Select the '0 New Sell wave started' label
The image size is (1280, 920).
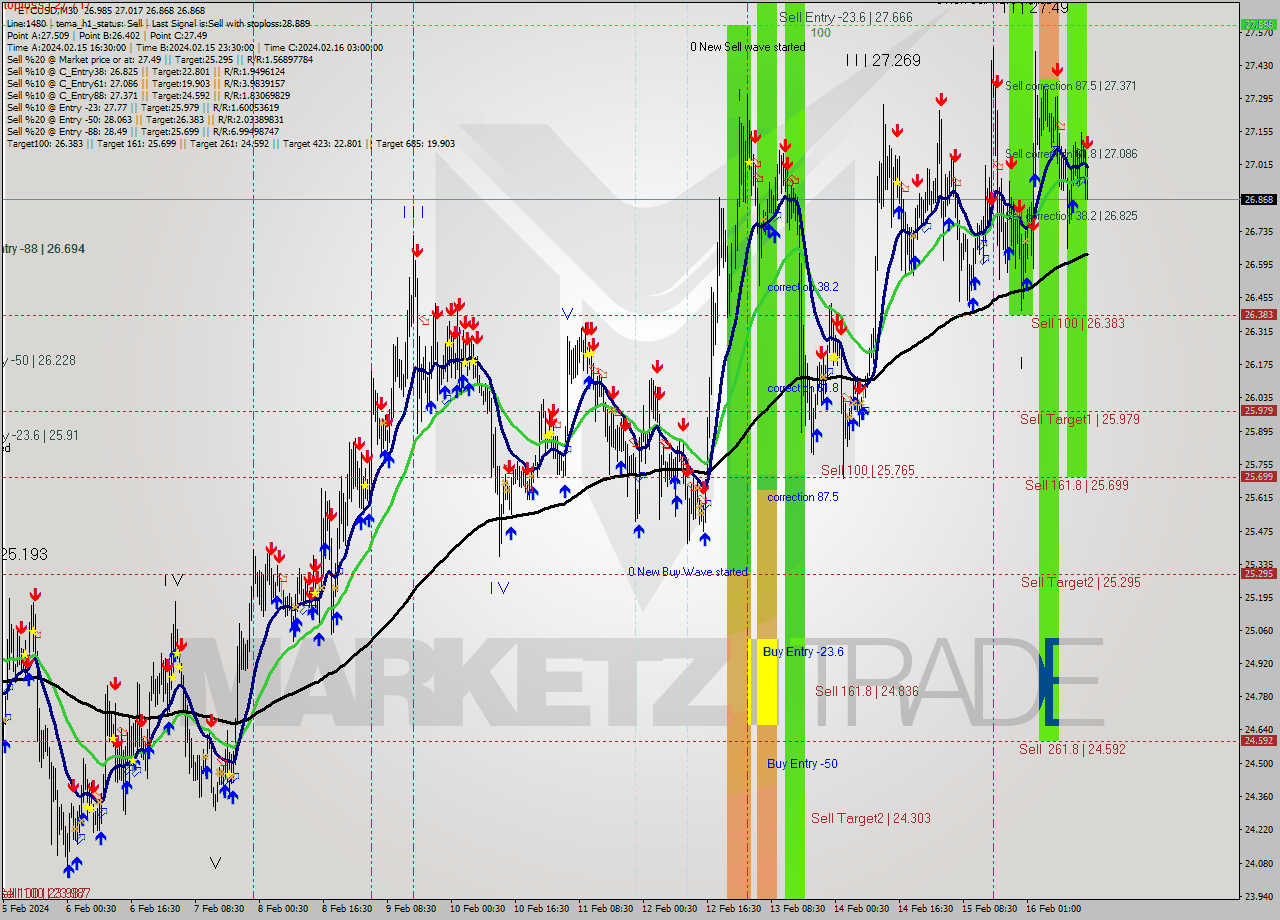[747, 47]
